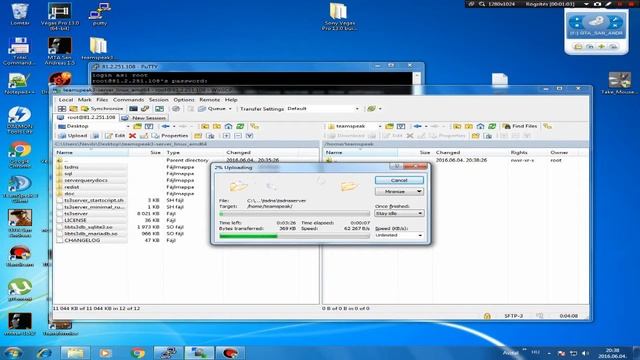The width and height of the screenshot is (640, 360).
Task: Click the green file progress bar (bottom)
Action: point(294,236)
